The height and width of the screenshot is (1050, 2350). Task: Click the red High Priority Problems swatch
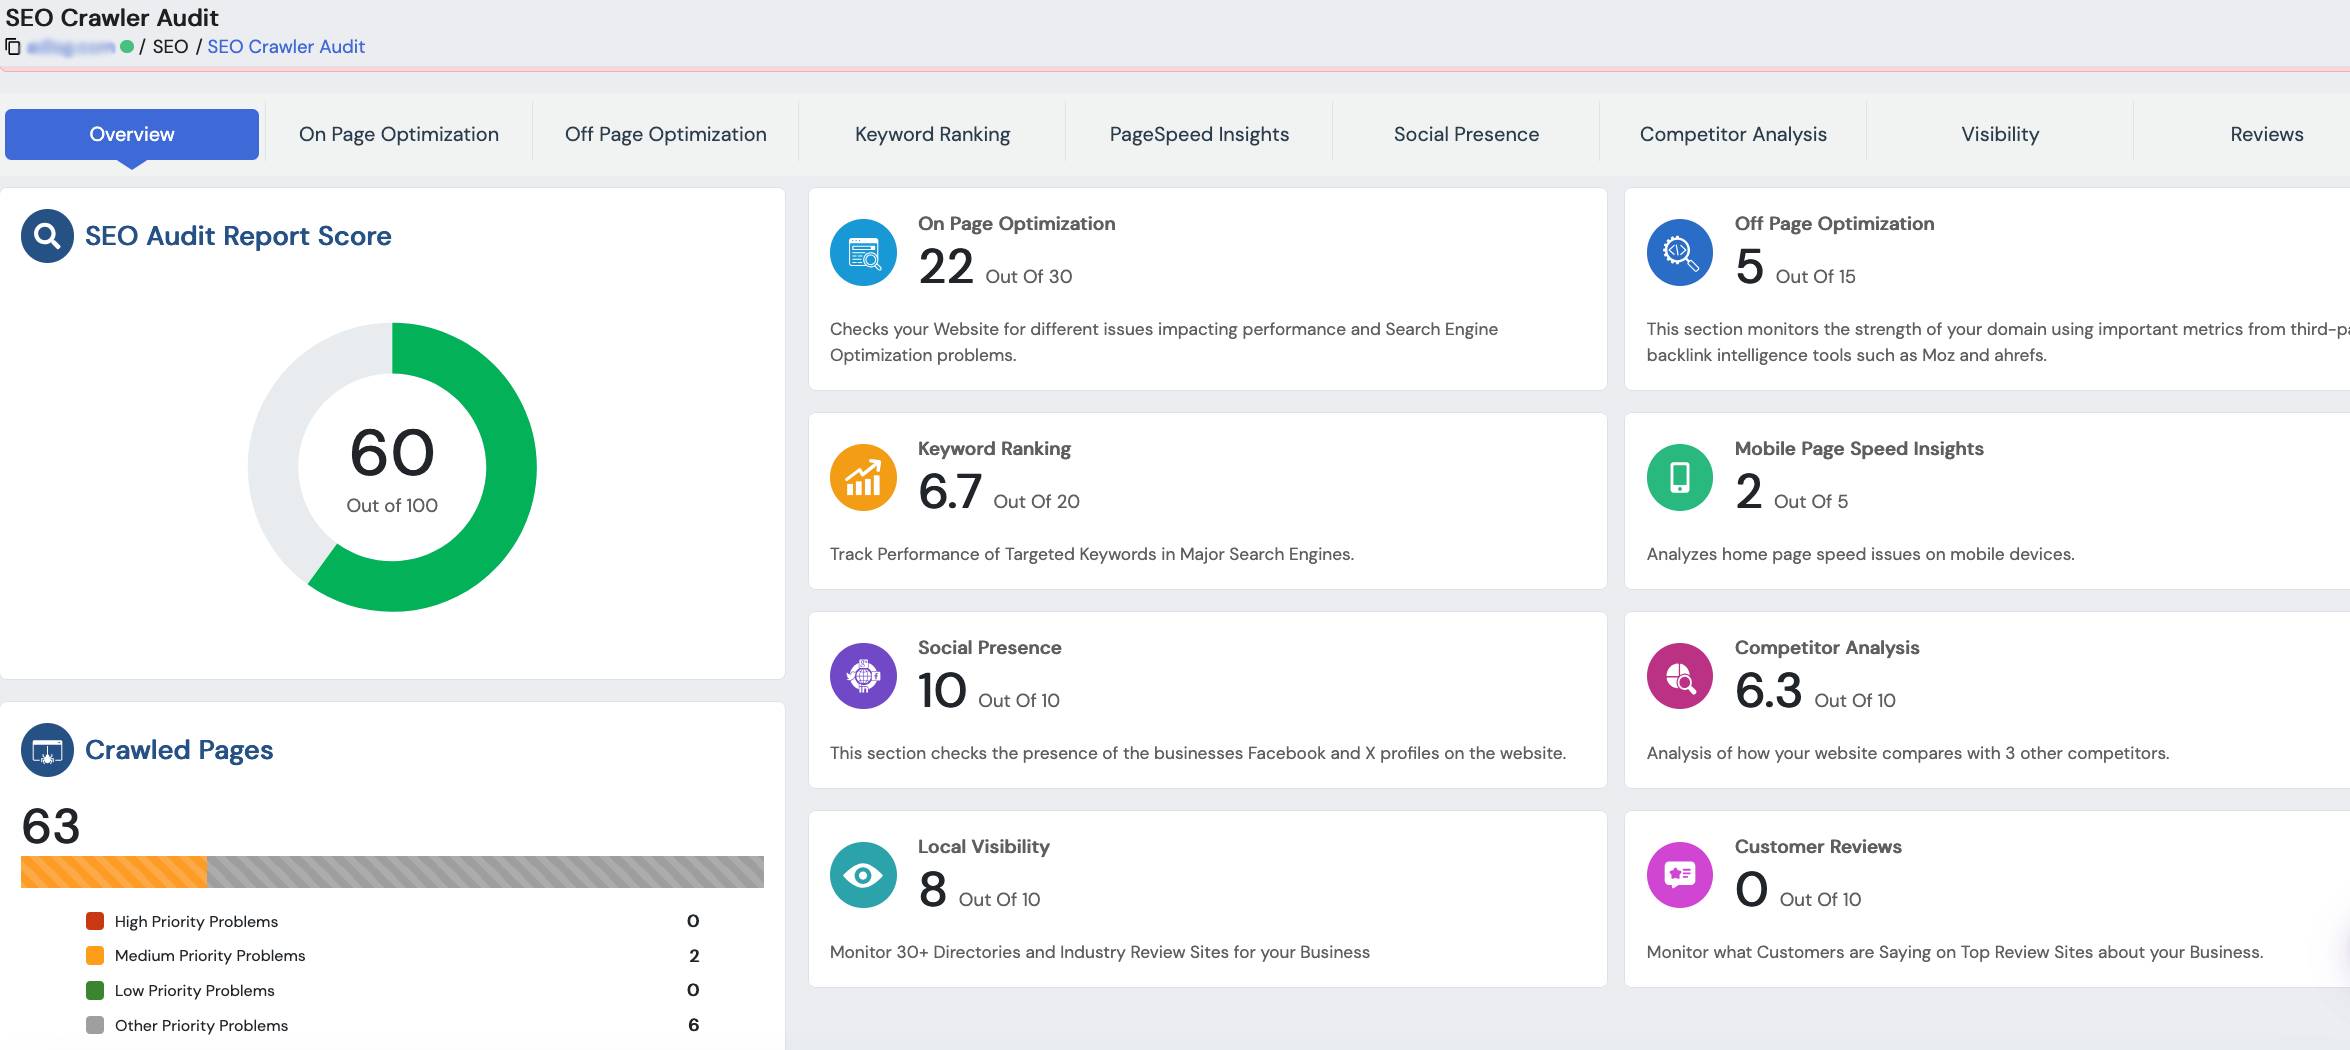coord(95,921)
